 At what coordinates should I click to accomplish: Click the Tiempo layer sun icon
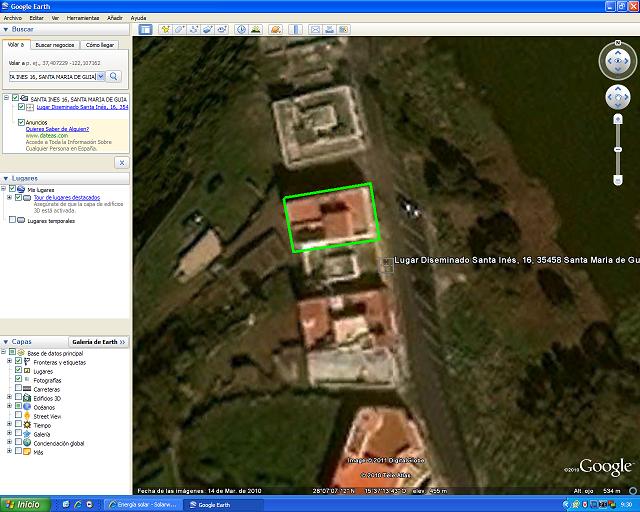(27, 425)
